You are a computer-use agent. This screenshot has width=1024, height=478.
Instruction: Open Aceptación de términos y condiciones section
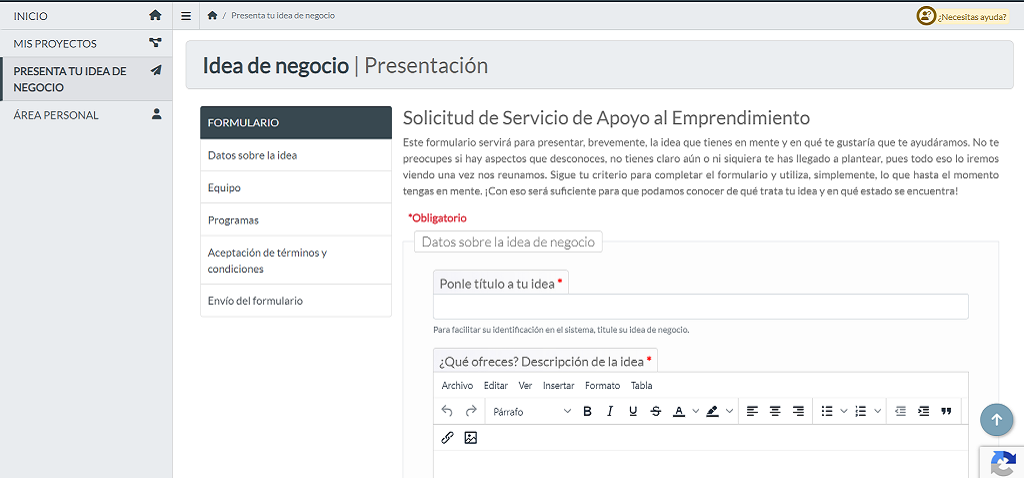[296, 260]
